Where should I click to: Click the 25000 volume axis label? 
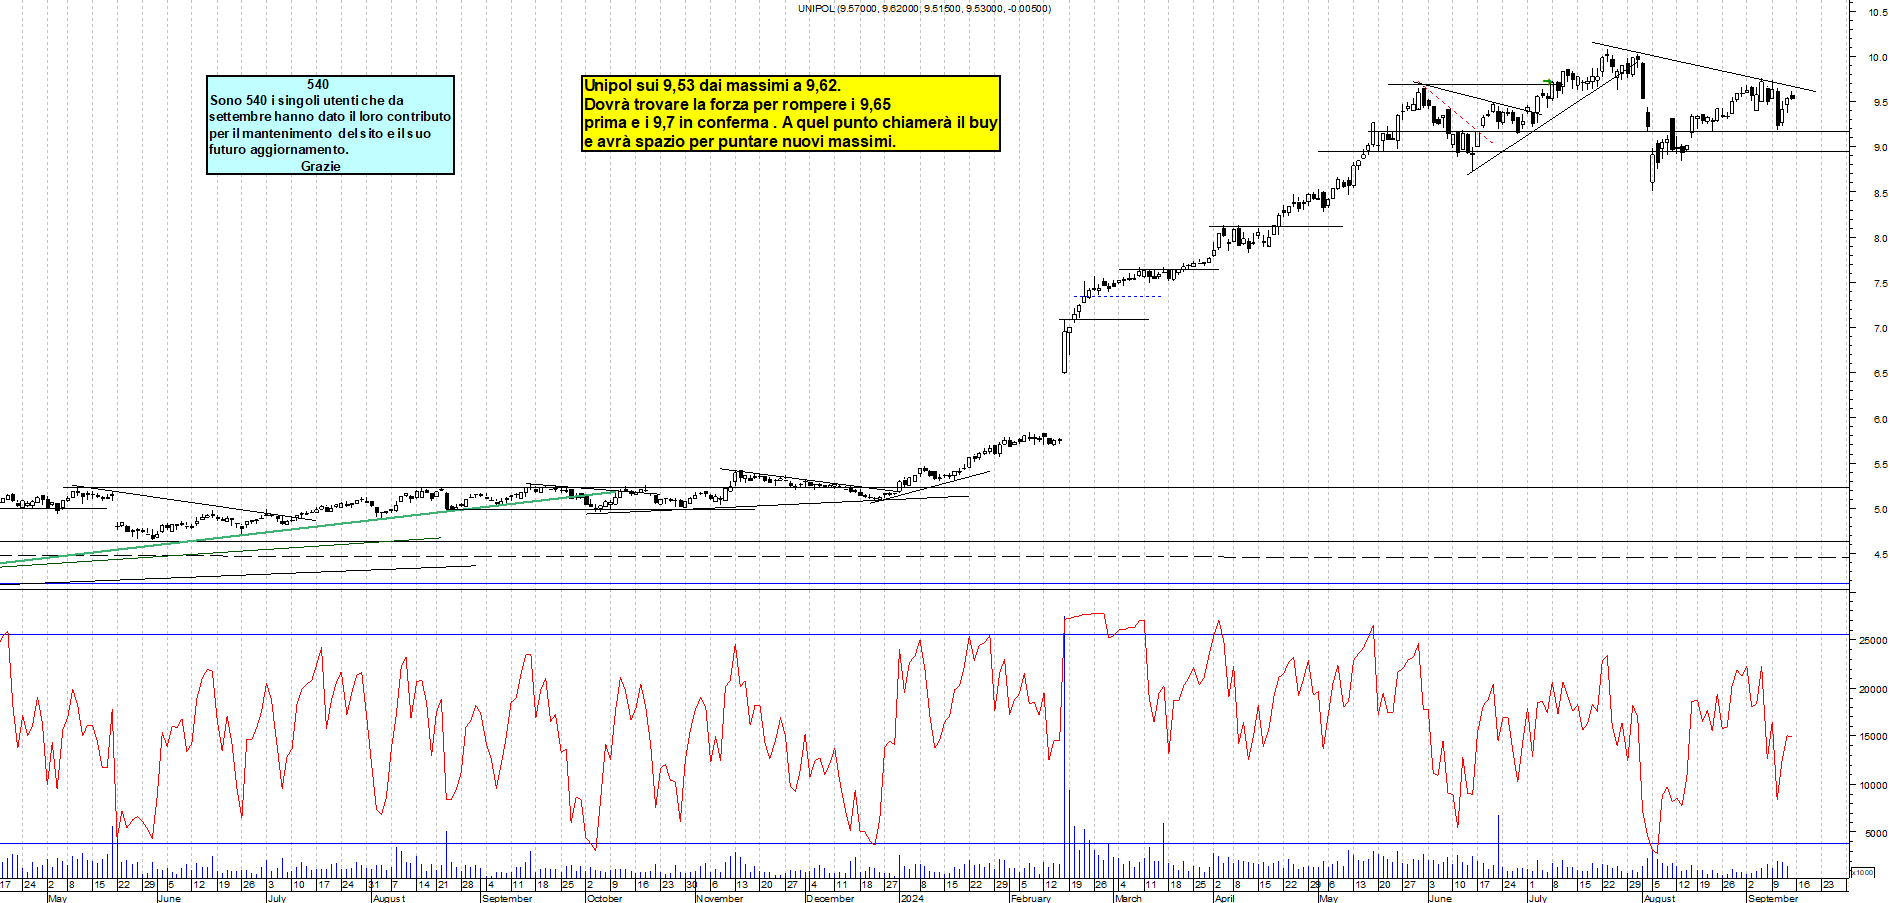(x=1873, y=640)
